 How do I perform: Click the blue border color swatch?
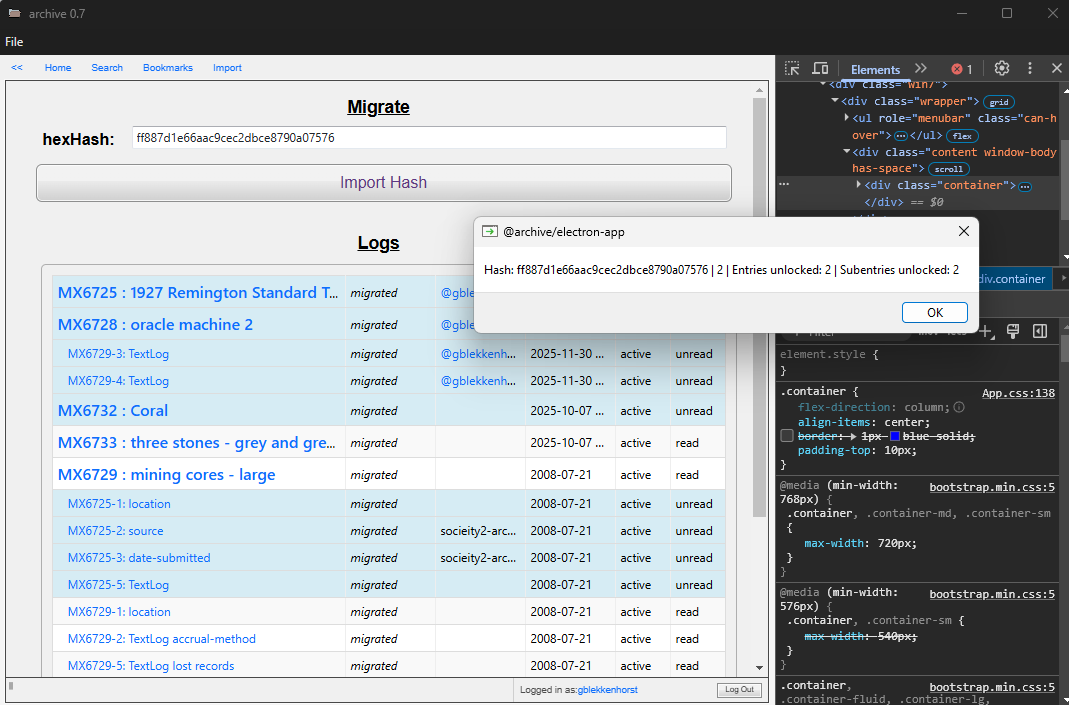894,437
